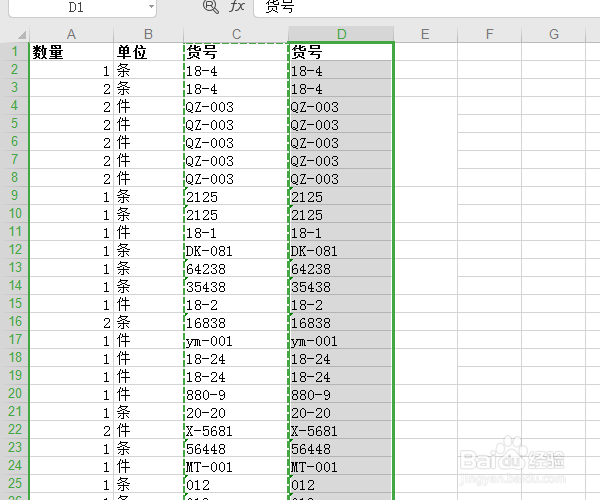Click cell D21 with 20-20

pyautogui.click(x=341, y=412)
